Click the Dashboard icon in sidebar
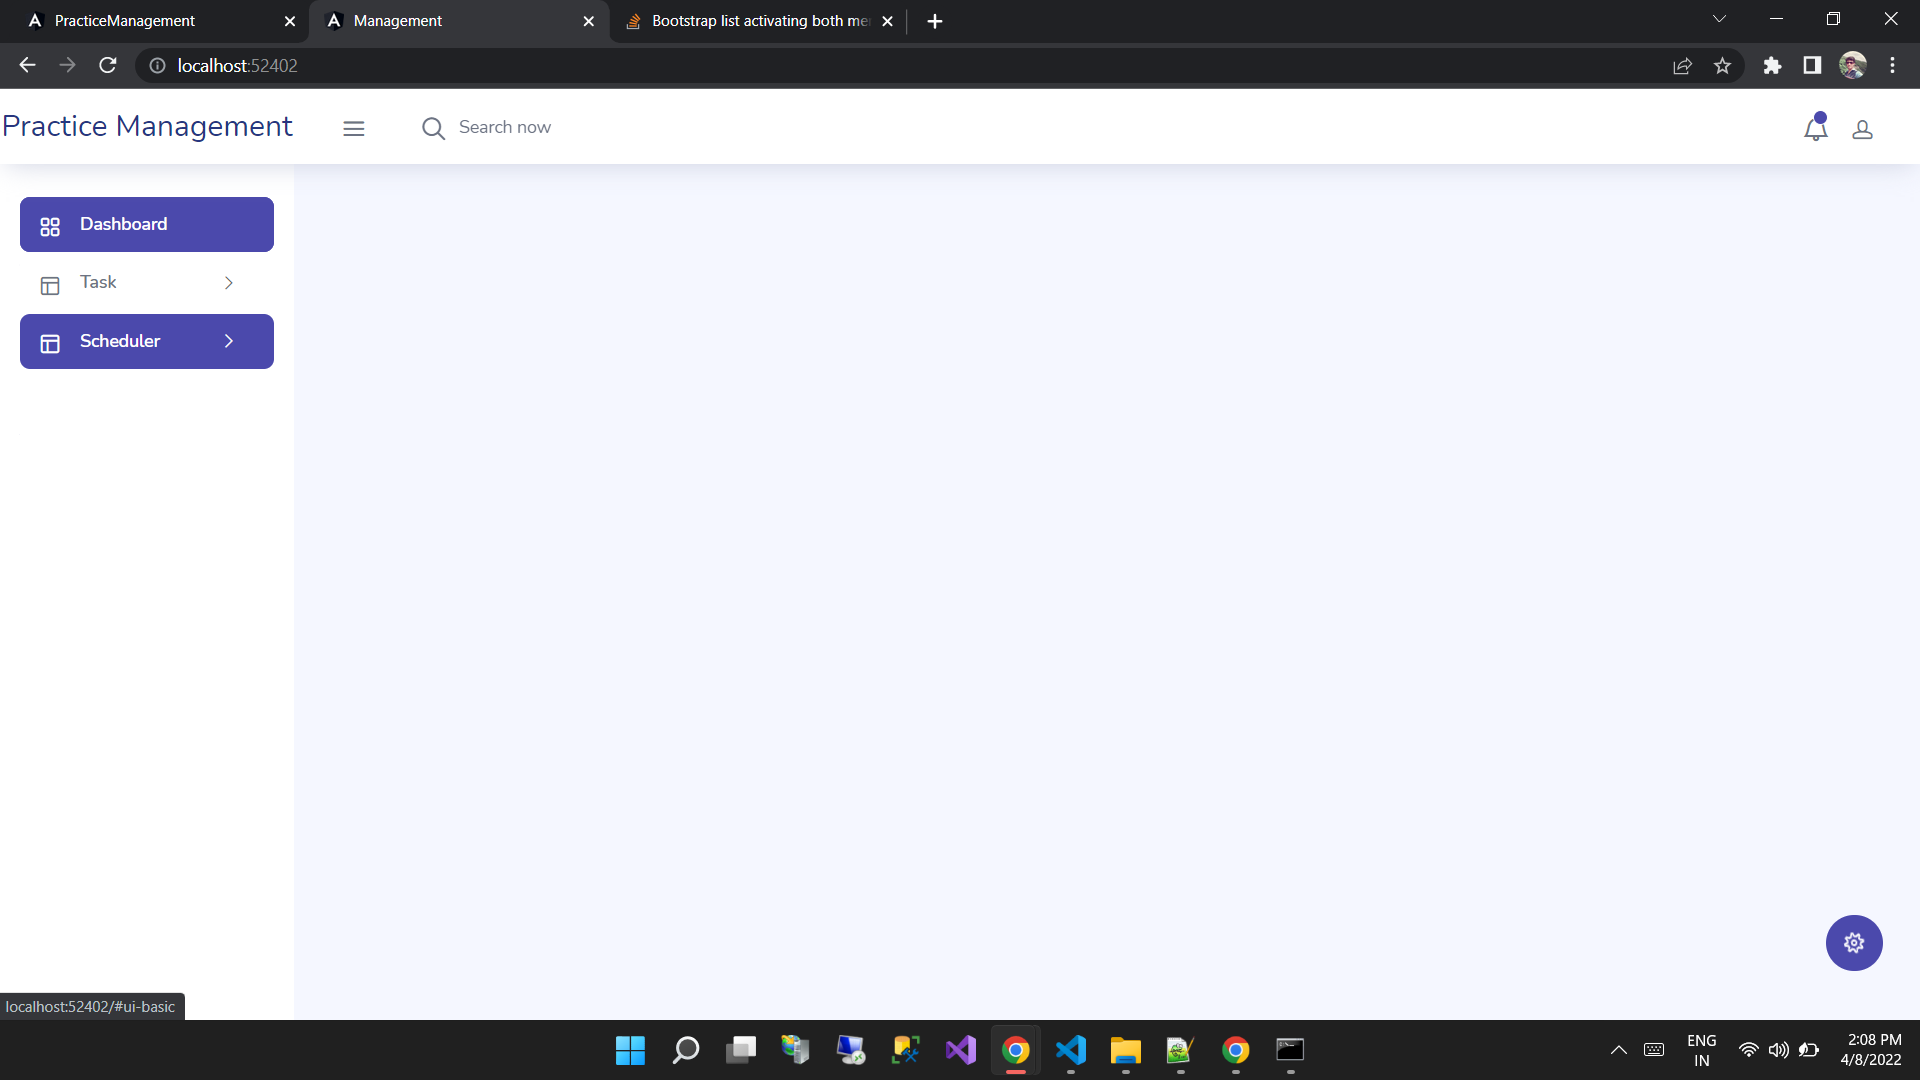1920x1080 pixels. pyautogui.click(x=50, y=225)
